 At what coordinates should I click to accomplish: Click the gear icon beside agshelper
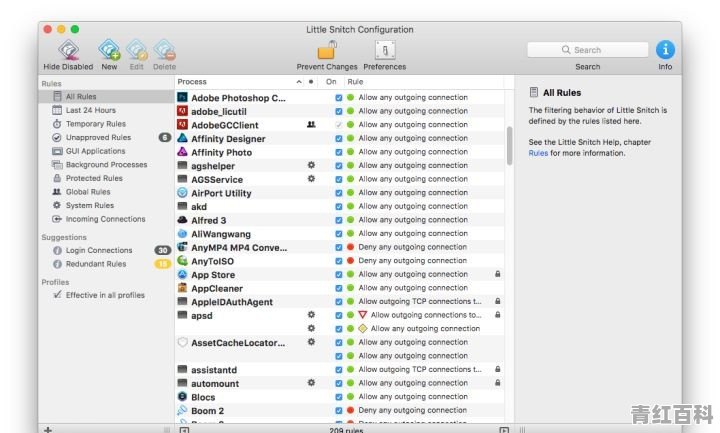(x=311, y=165)
